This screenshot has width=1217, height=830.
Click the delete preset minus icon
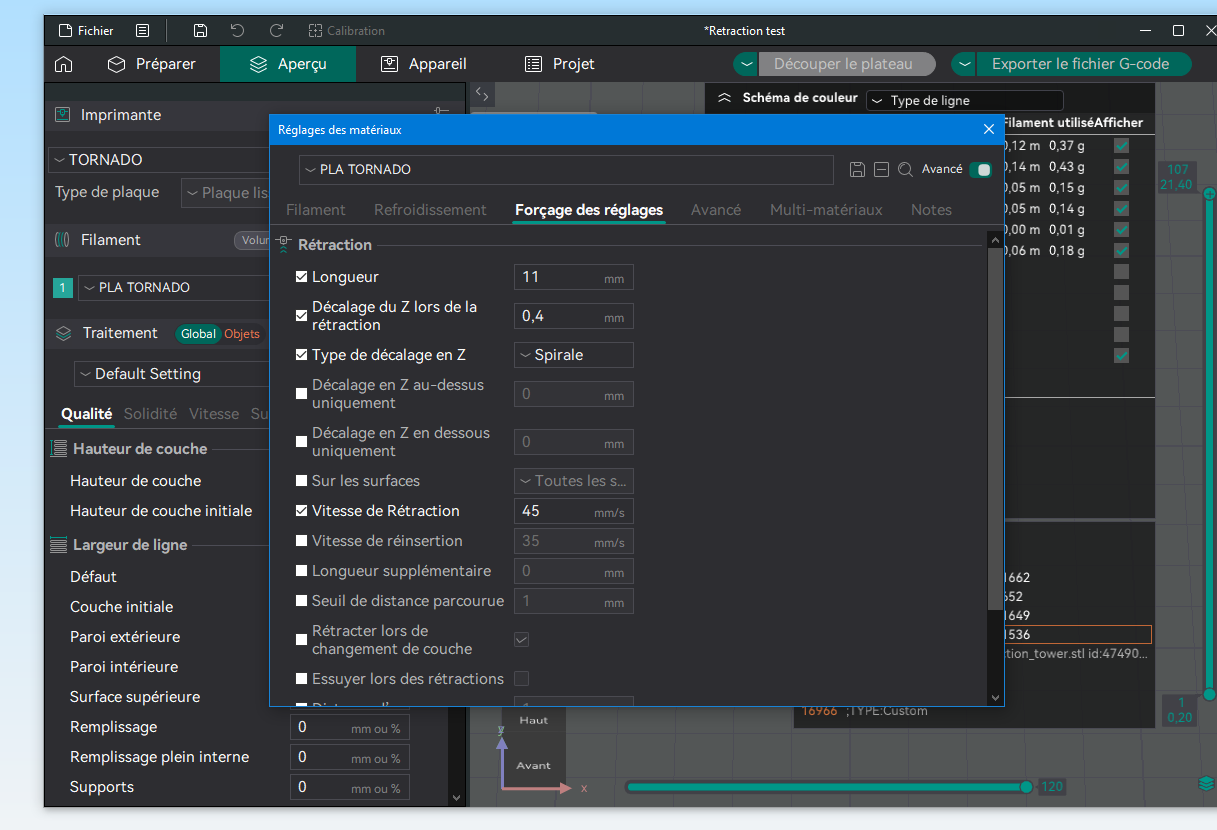[x=881, y=170]
